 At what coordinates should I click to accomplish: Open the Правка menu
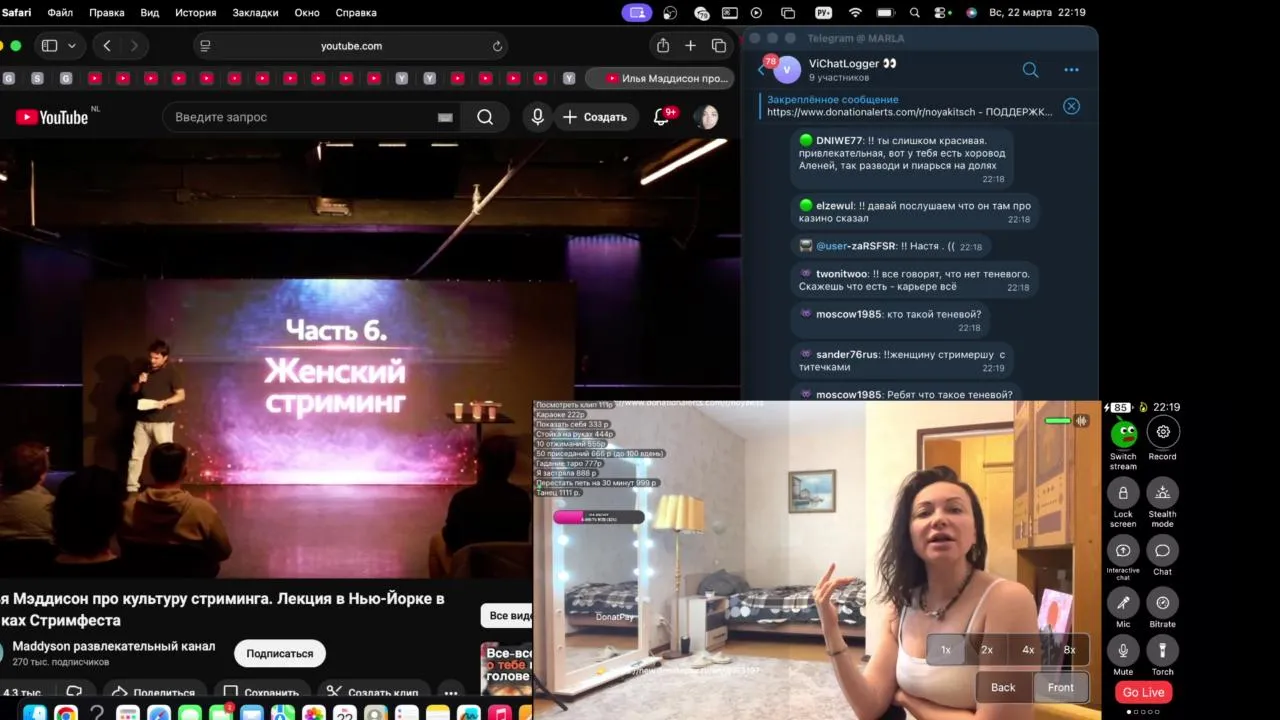107,13
